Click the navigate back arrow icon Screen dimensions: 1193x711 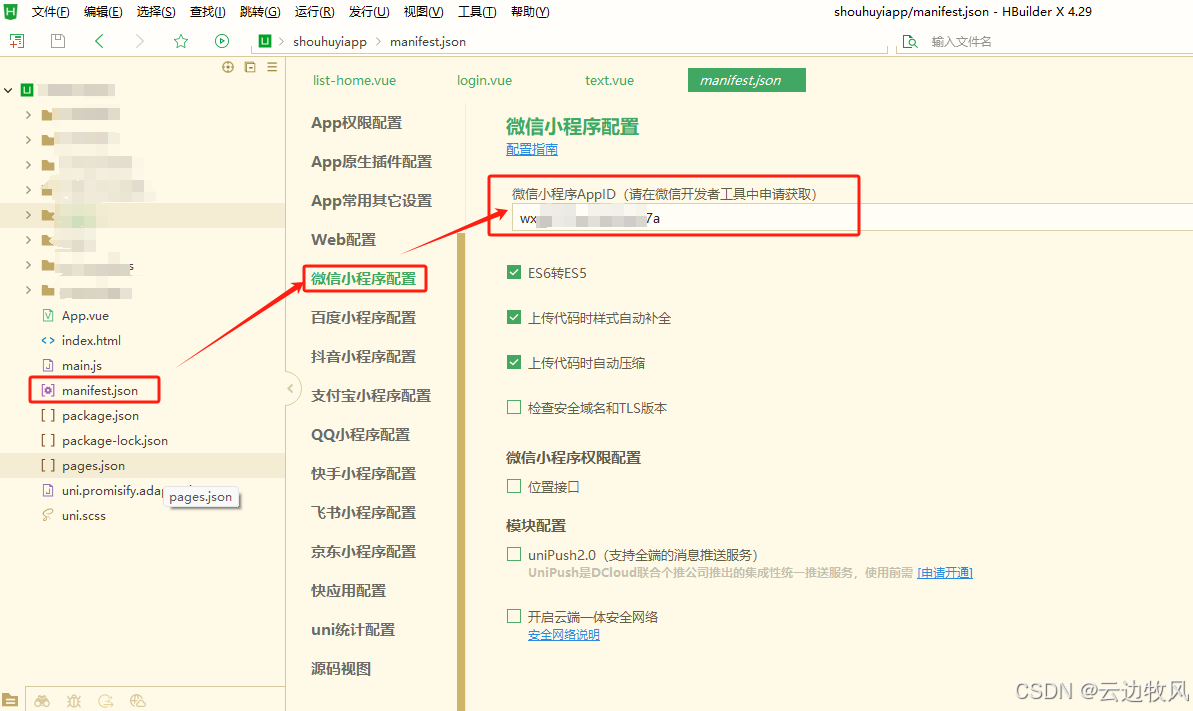tap(98, 41)
